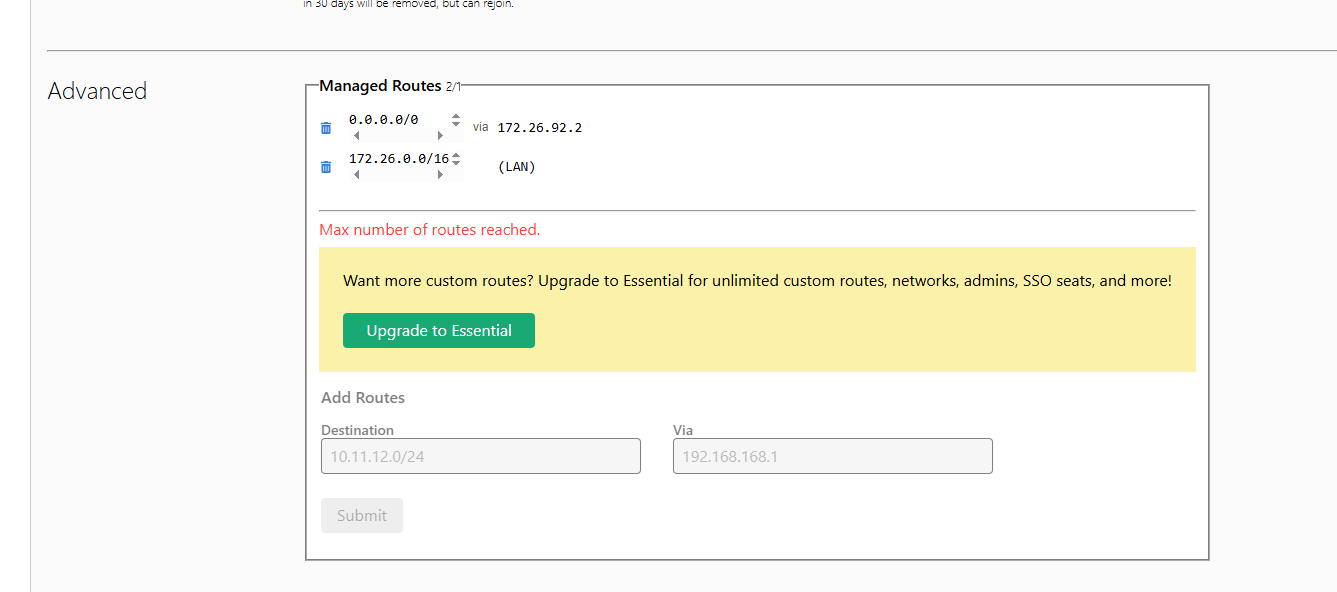Image resolution: width=1337 pixels, height=592 pixels.
Task: Click the Advanced section title
Action: [x=97, y=91]
